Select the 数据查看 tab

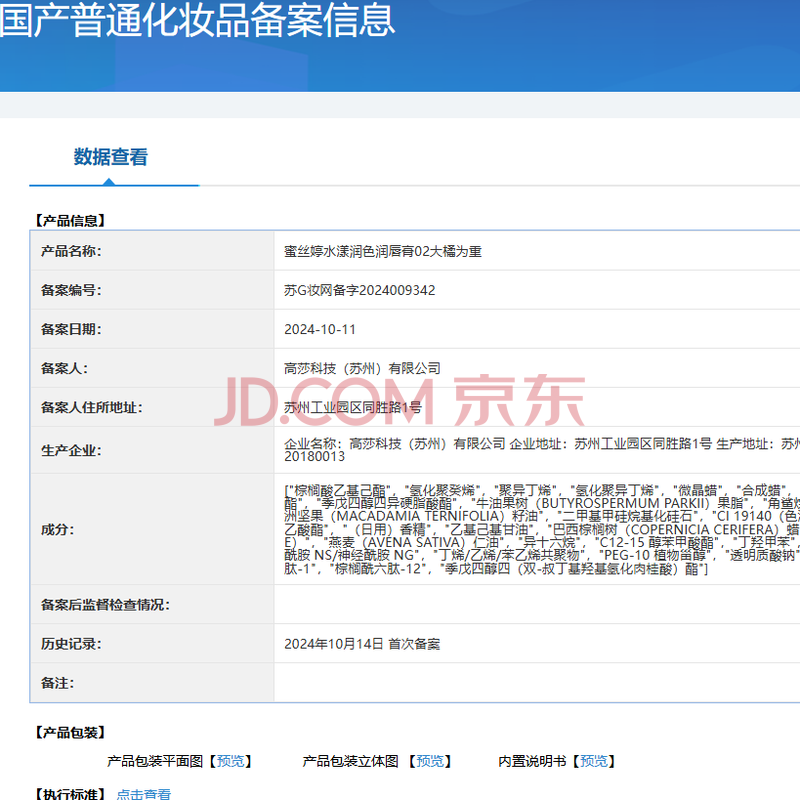coord(110,157)
